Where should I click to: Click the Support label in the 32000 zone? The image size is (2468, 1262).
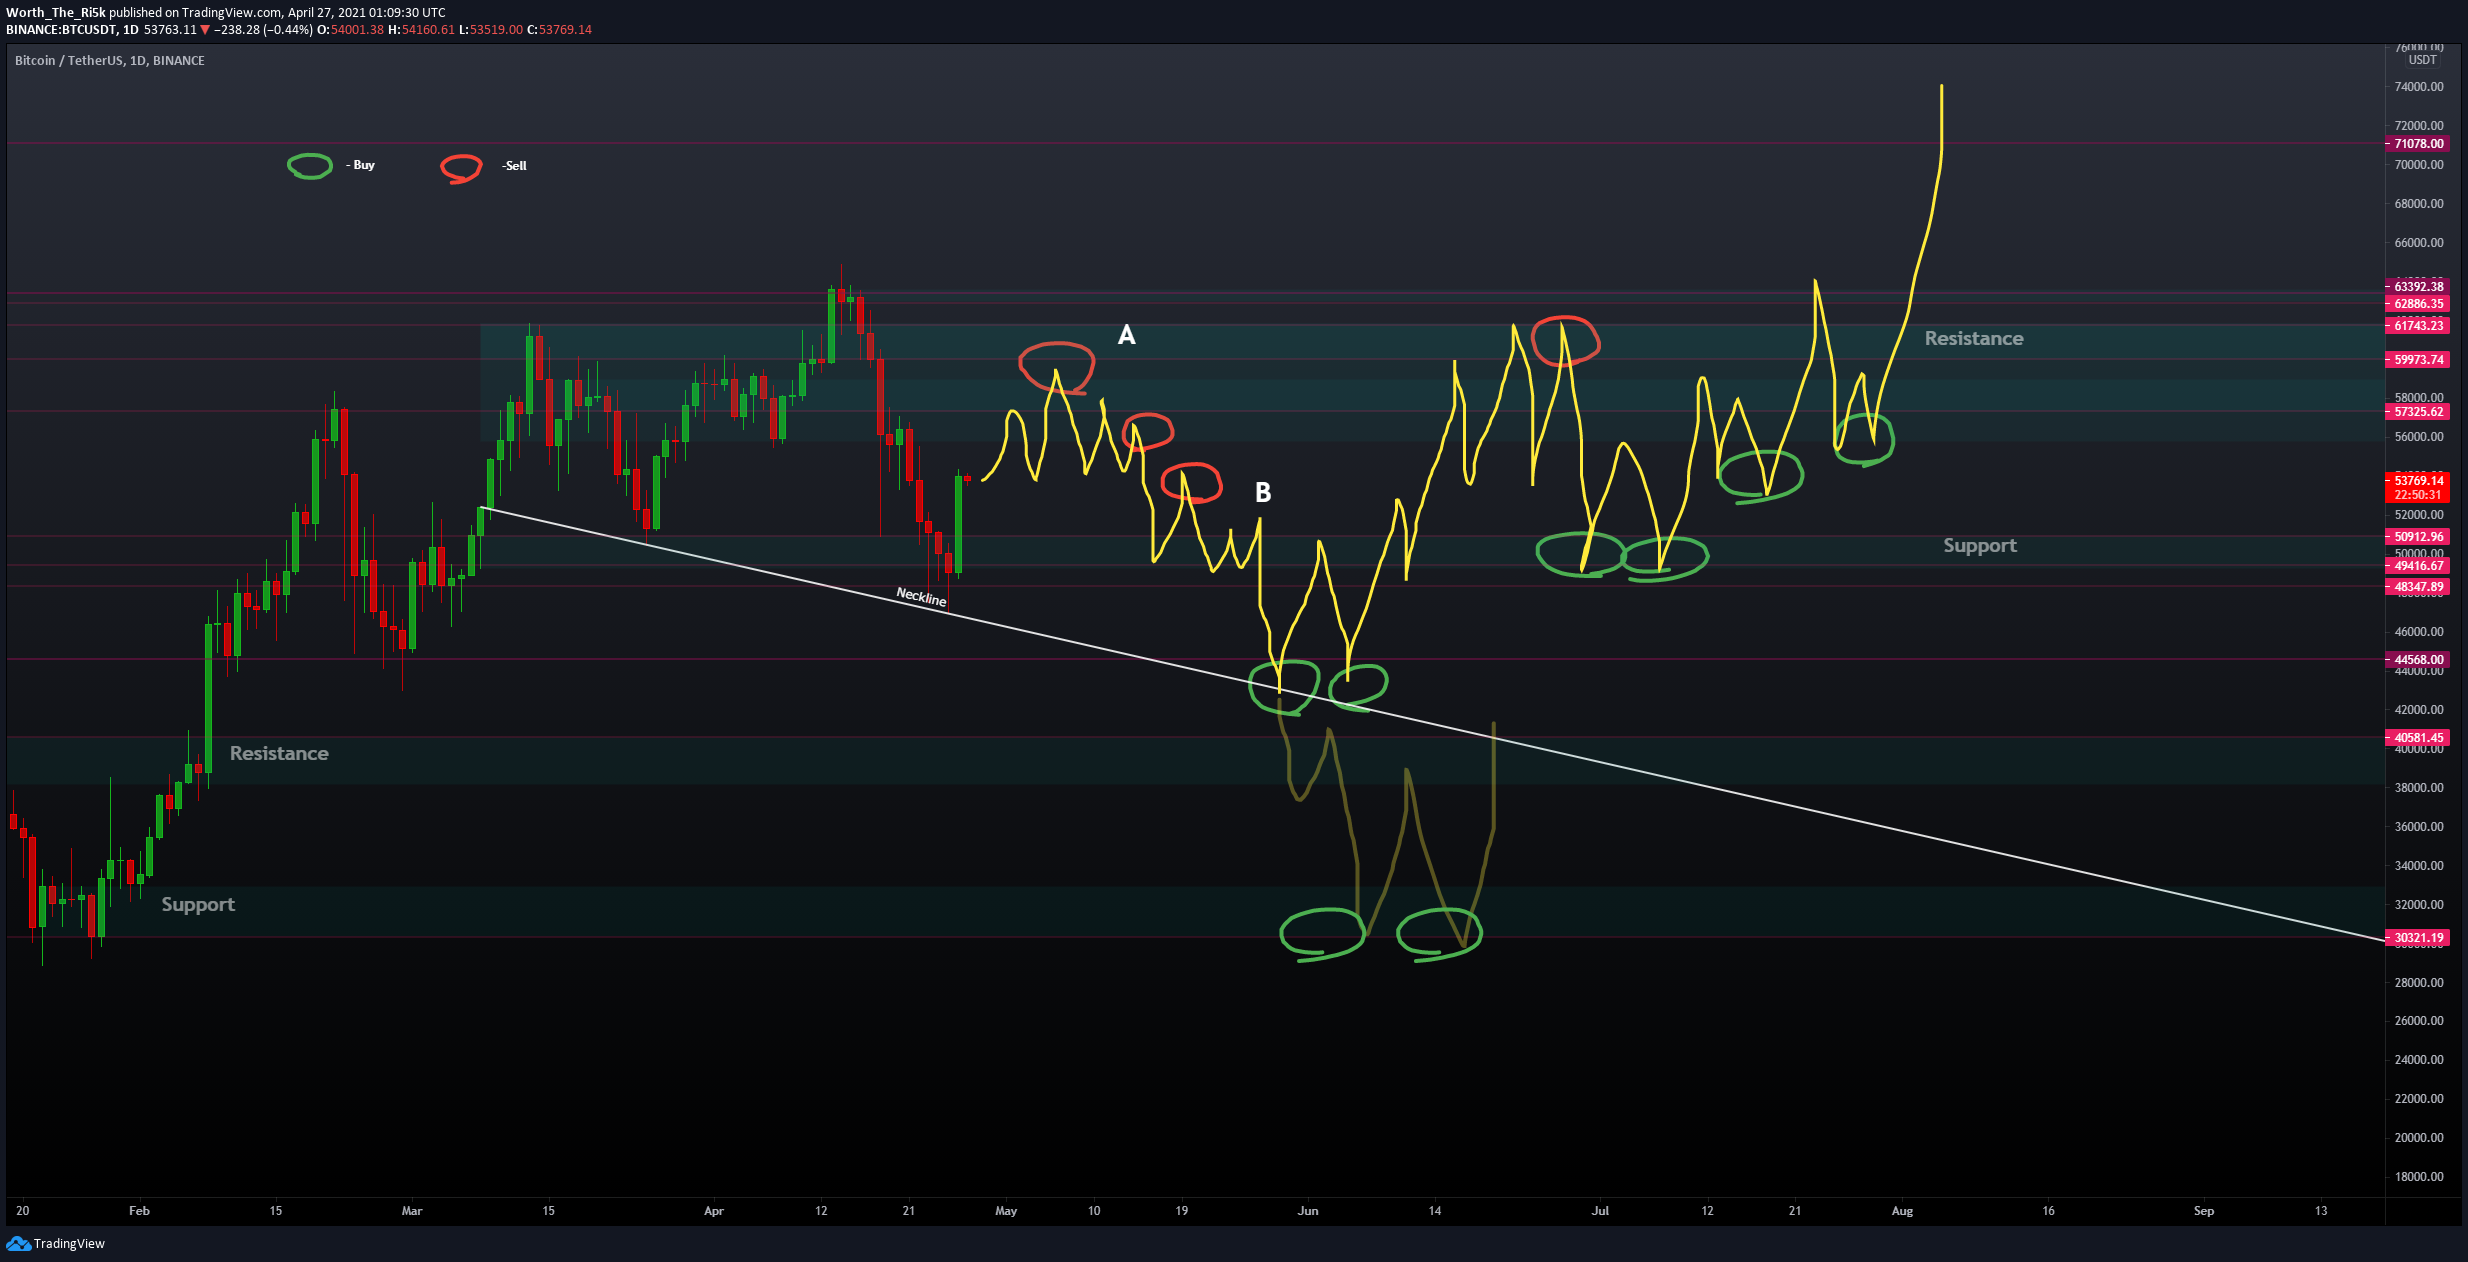[x=198, y=905]
